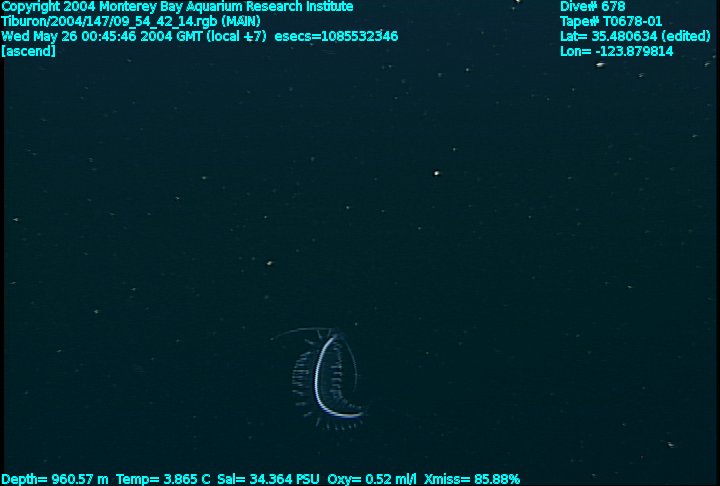Click the Dive# 678 label

tap(592, 7)
